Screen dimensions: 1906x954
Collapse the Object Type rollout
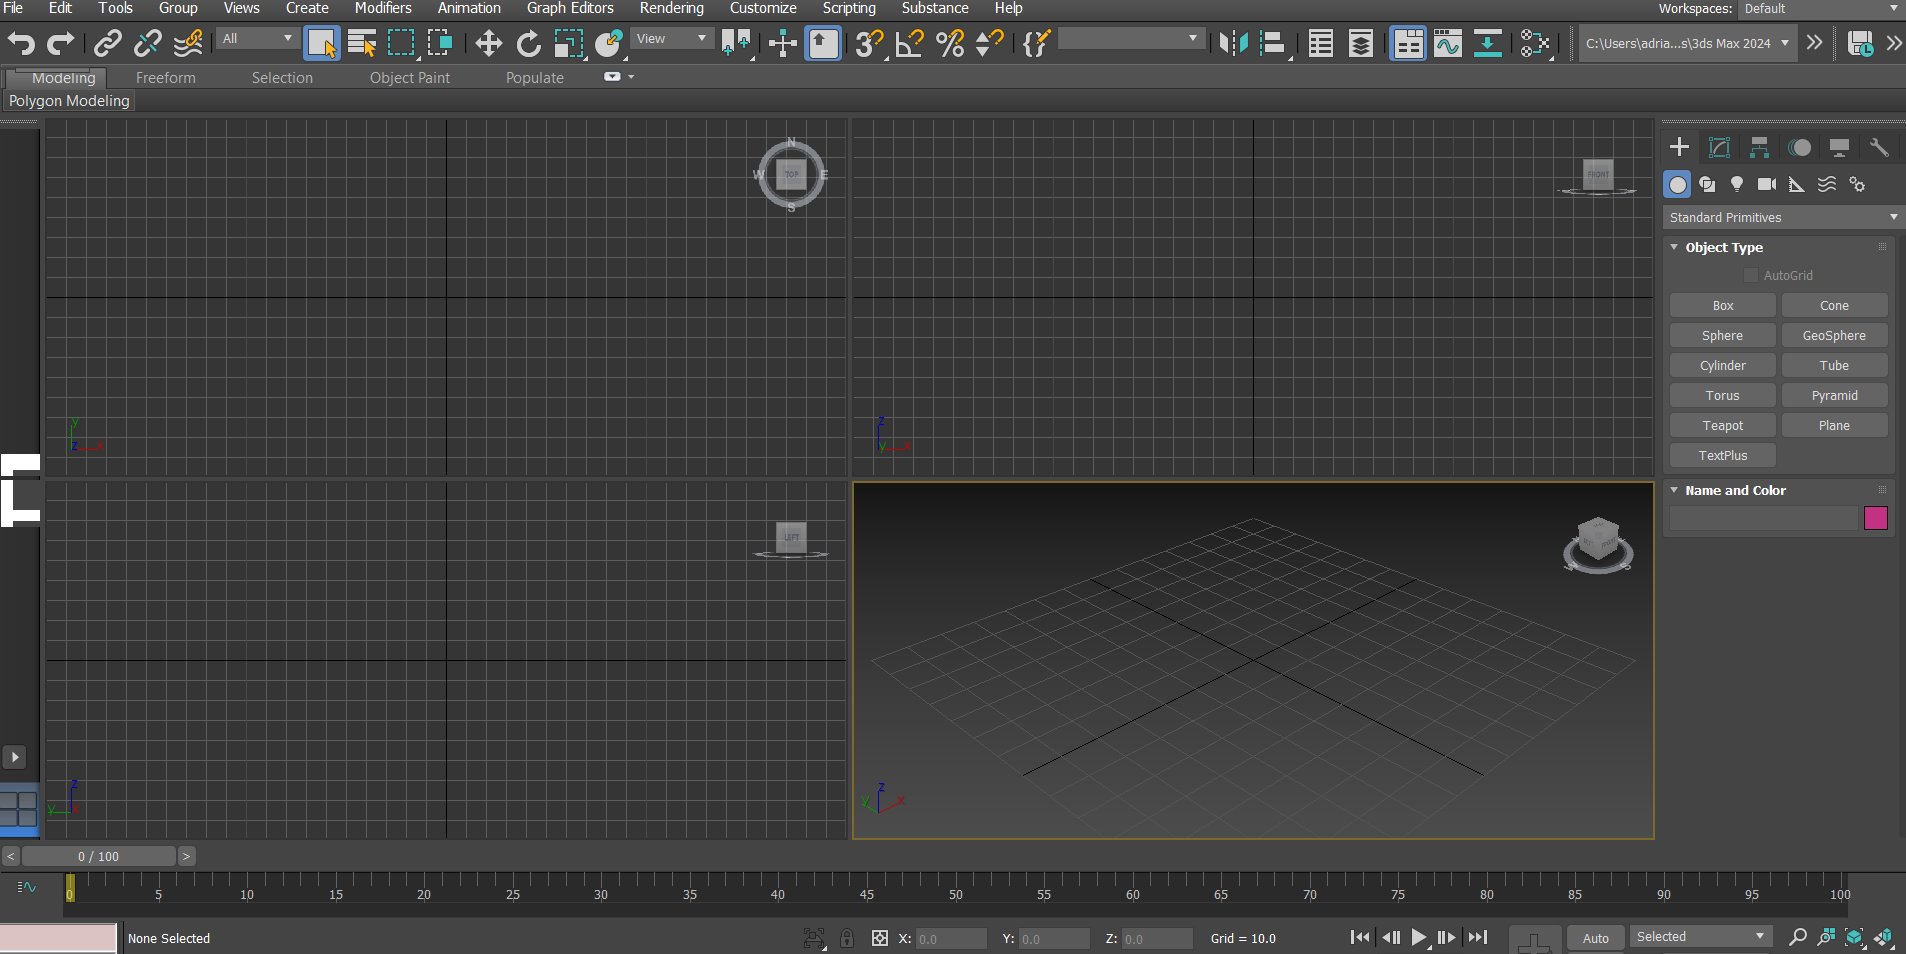pos(1675,247)
